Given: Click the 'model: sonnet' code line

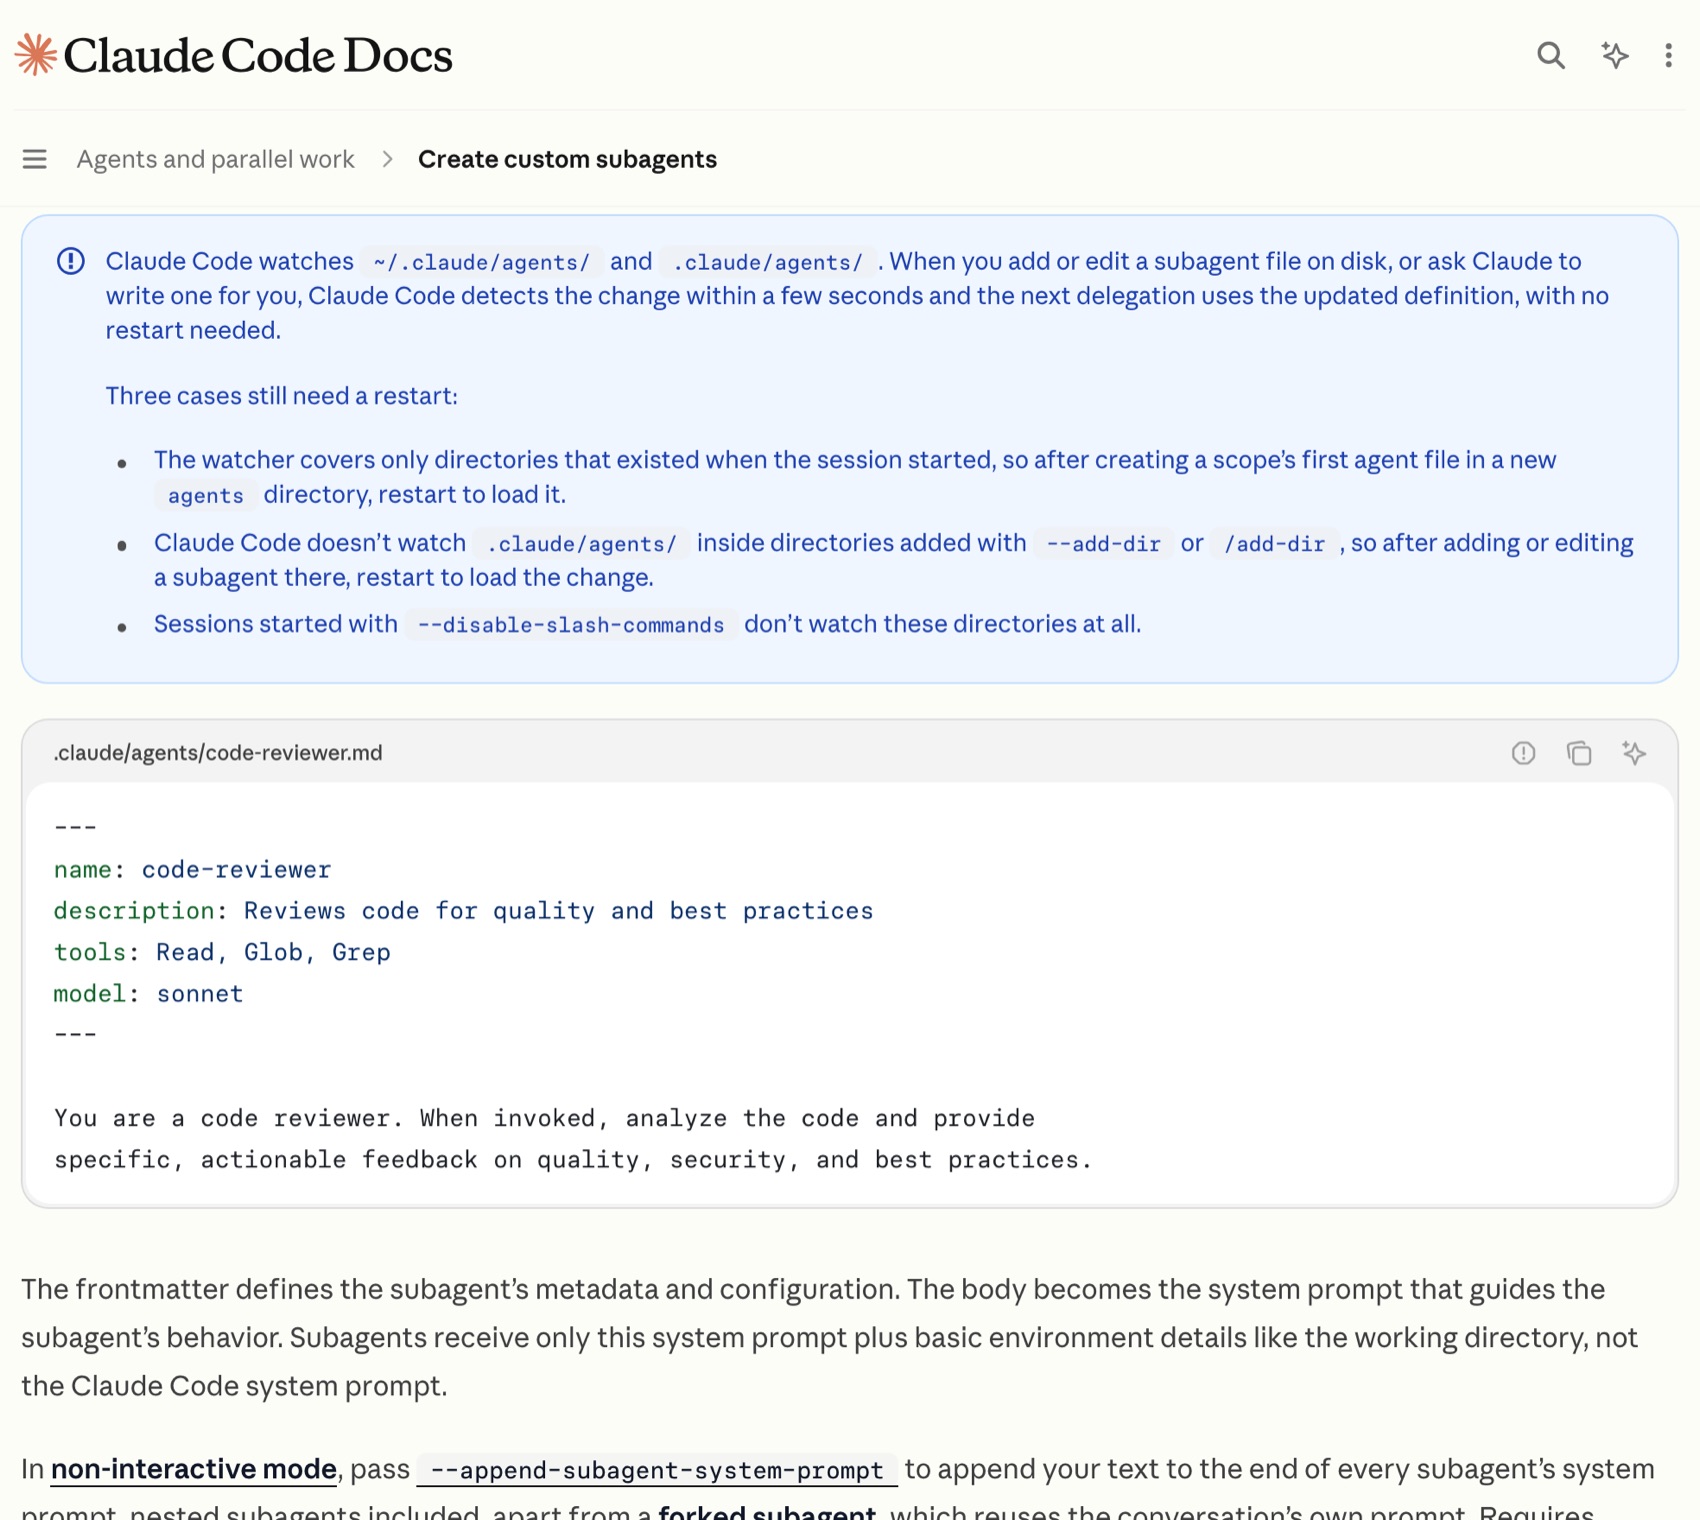Looking at the screenshot, I should (x=149, y=994).
